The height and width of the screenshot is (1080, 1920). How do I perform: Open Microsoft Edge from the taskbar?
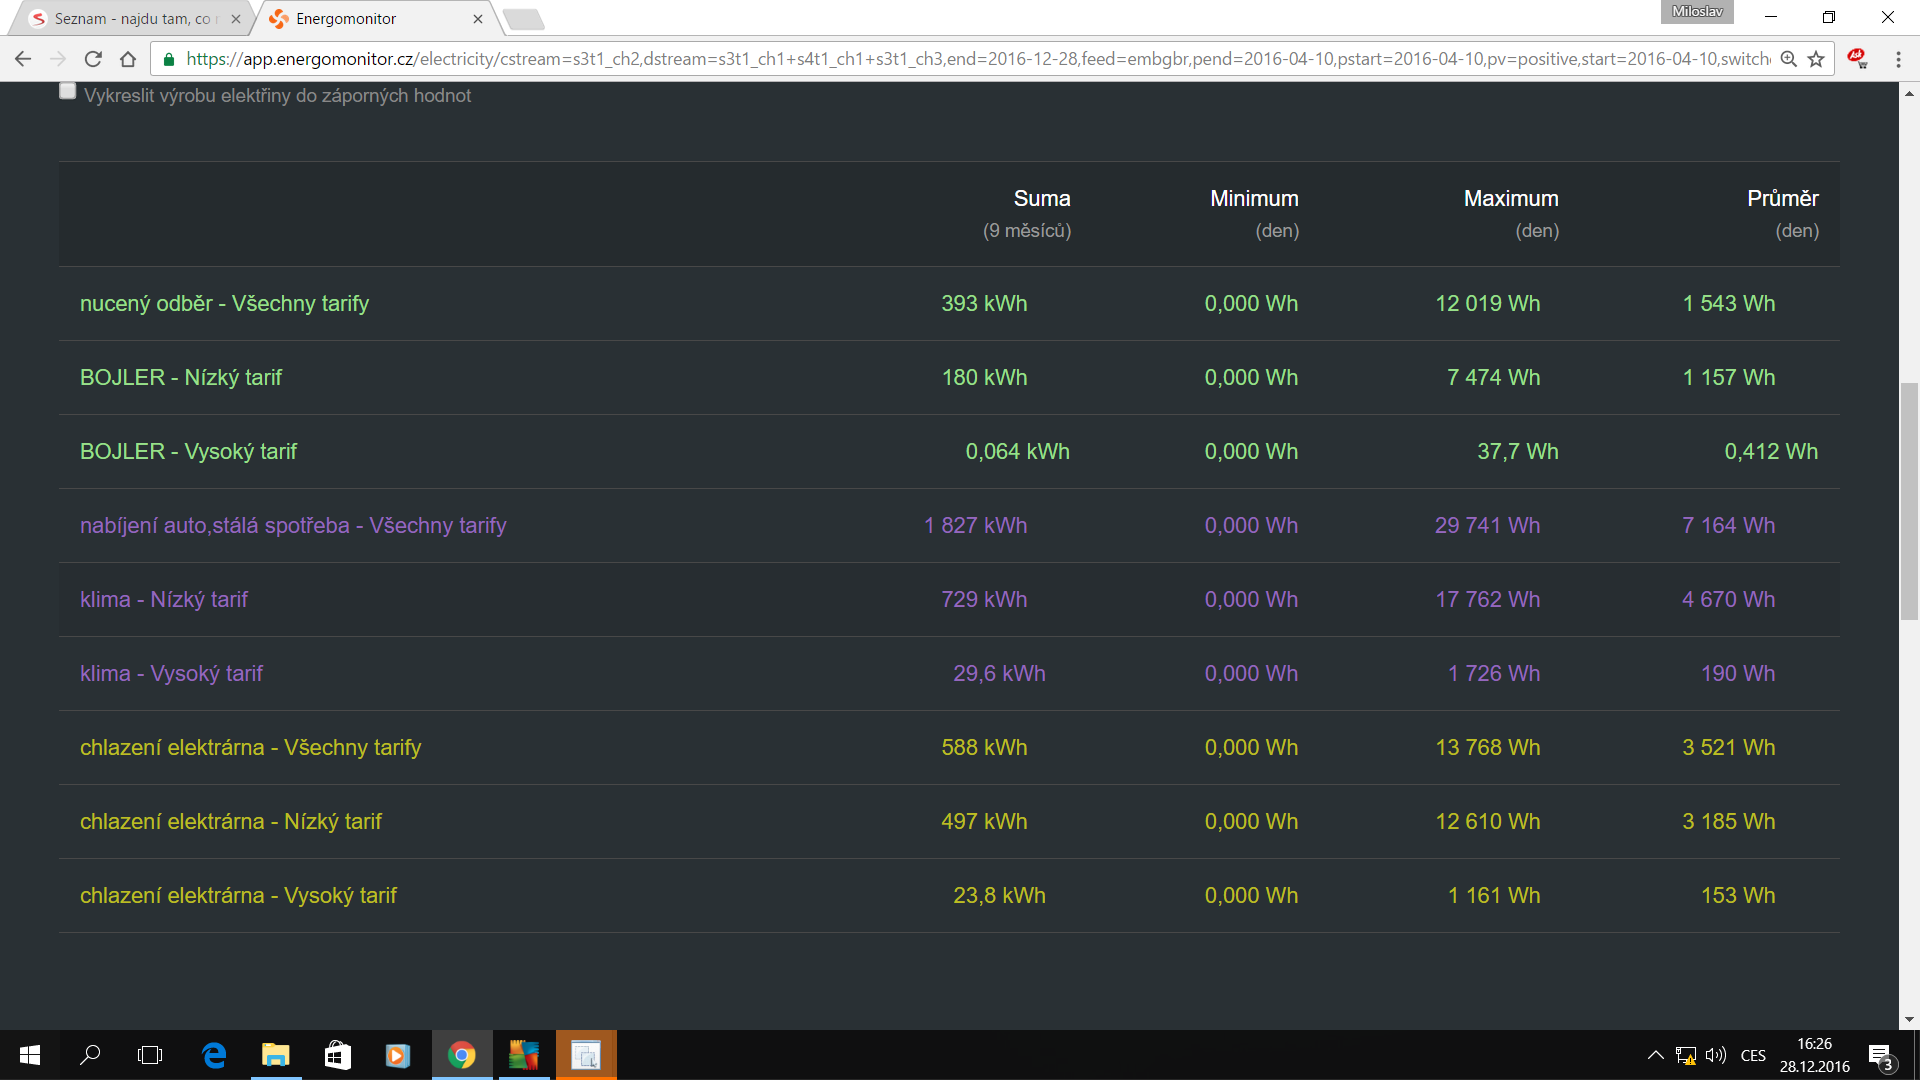[x=214, y=1055]
